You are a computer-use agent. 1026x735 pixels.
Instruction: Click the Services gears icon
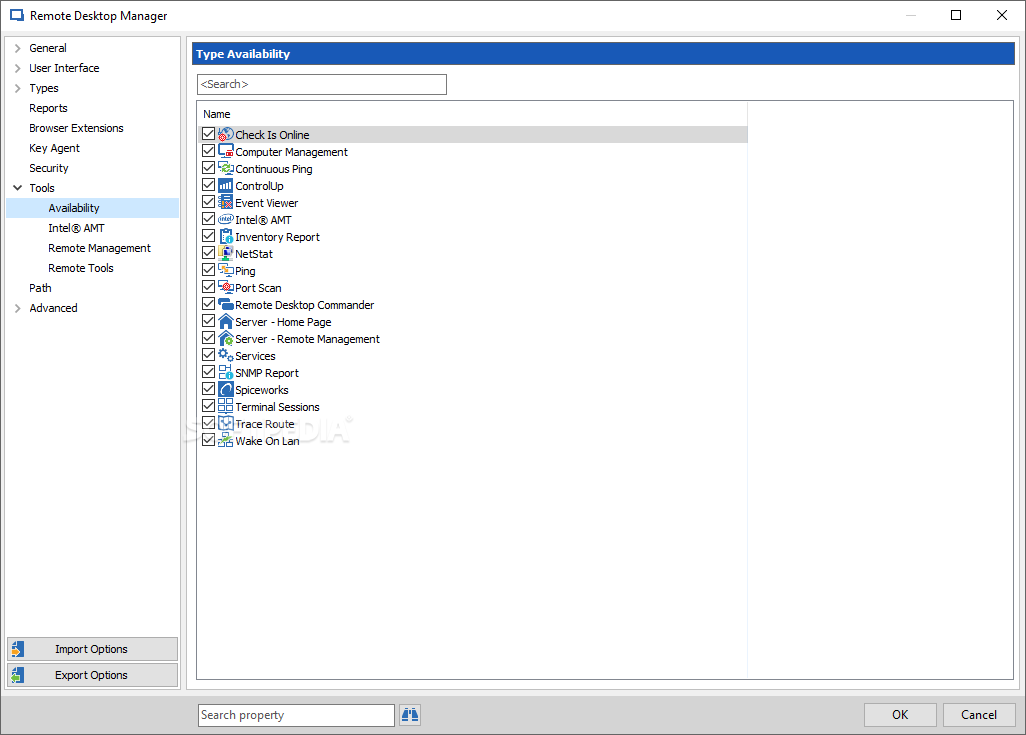tap(225, 355)
